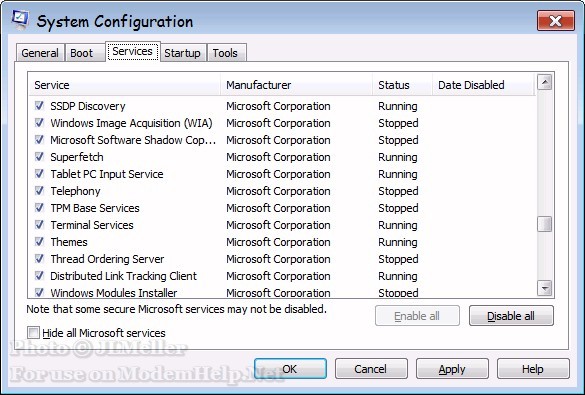Confirm with the OK button
This screenshot has height=395, width=585.
click(290, 369)
